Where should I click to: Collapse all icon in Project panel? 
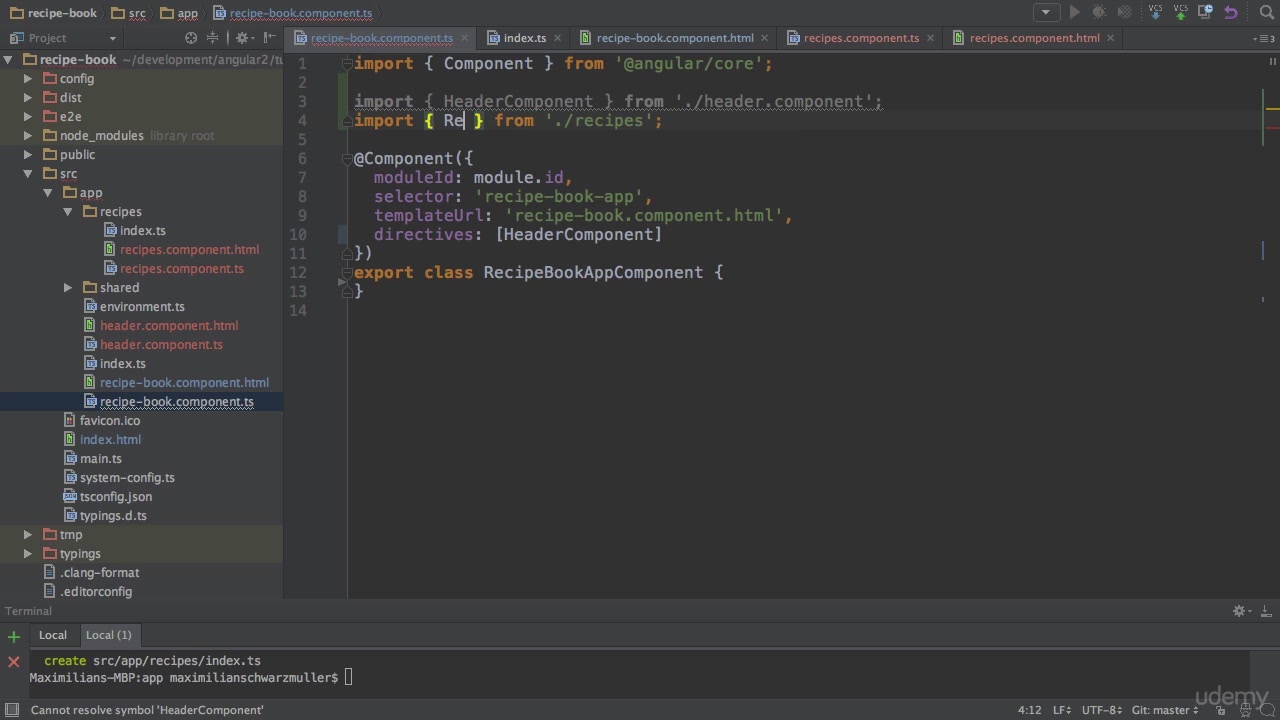[212, 38]
